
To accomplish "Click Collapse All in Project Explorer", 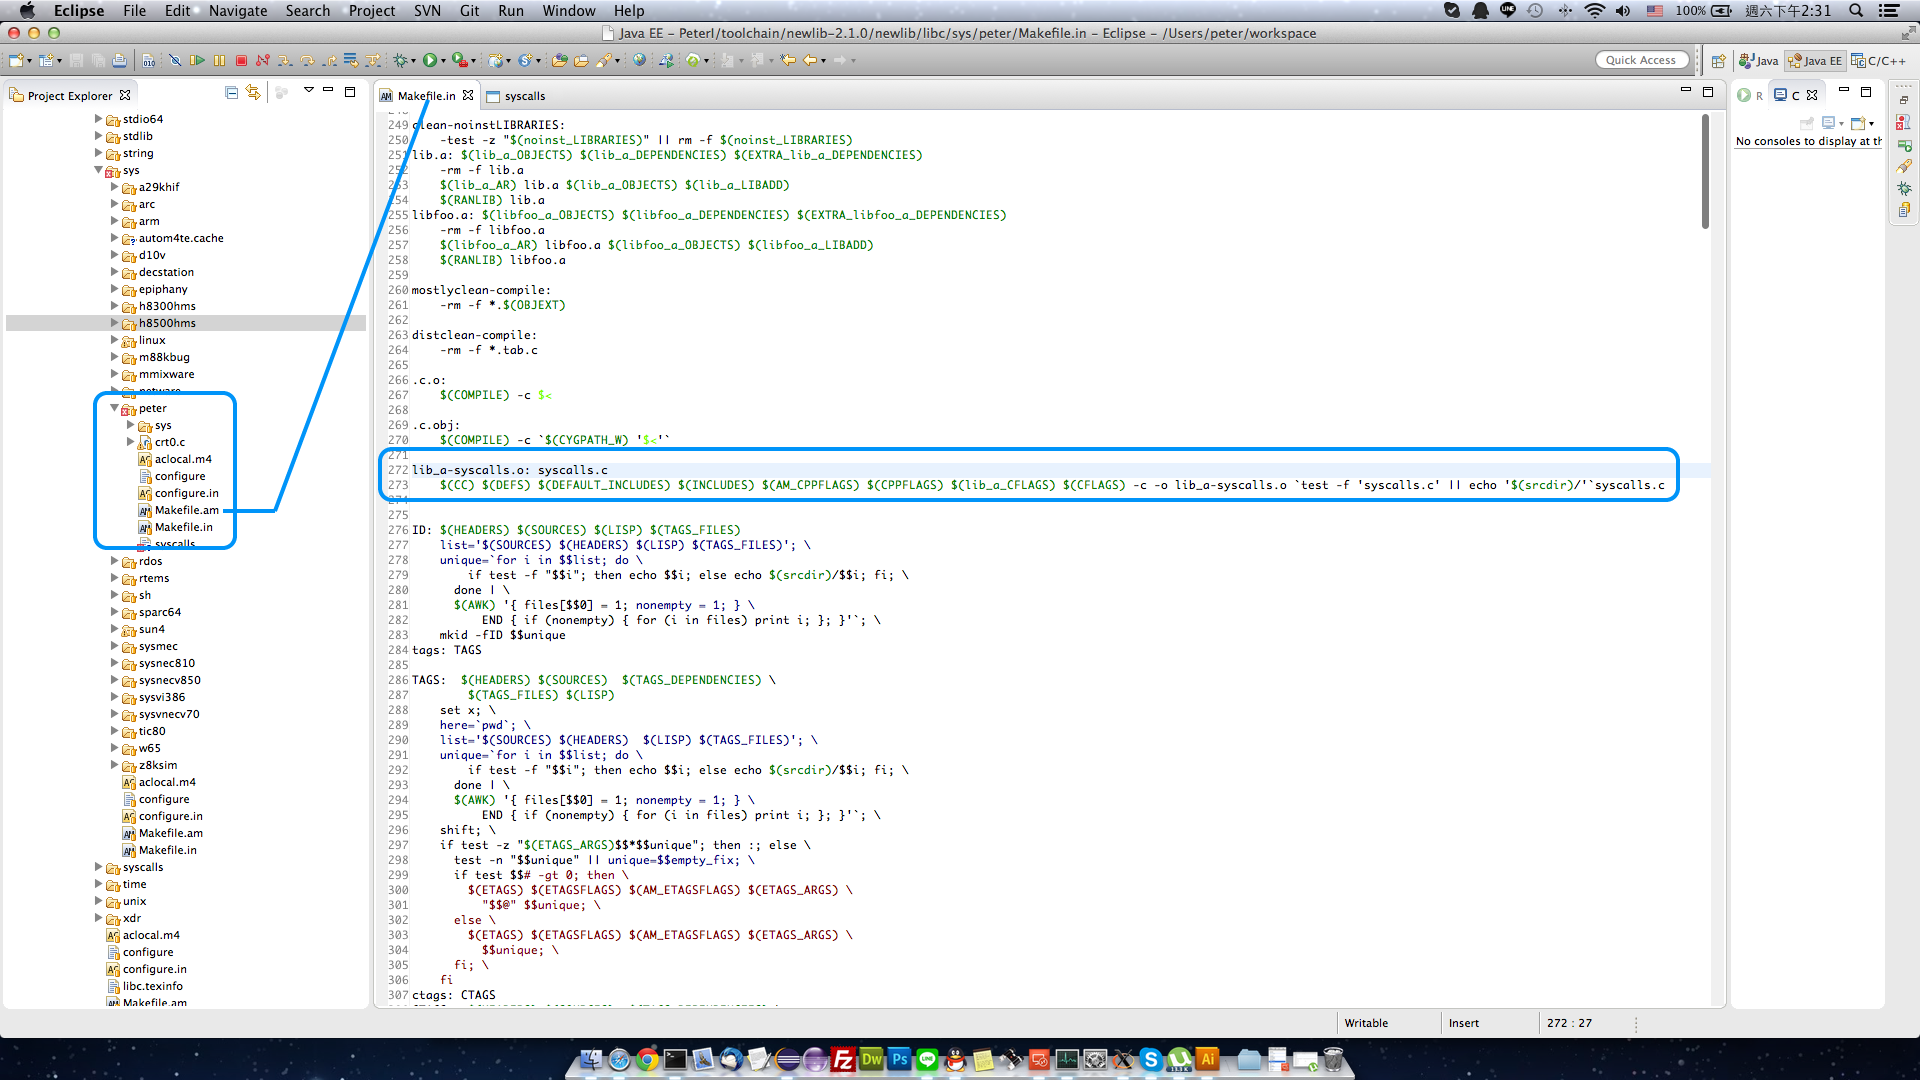I will 231,93.
